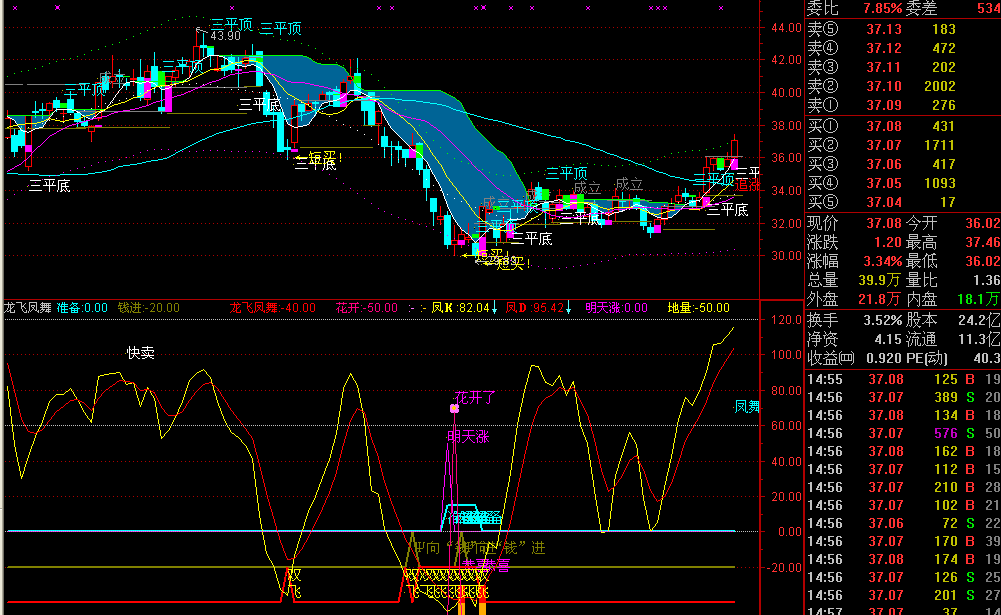Click the down arrow next to 凤K:82.04
This screenshot has height=615, width=1001.
tap(494, 308)
